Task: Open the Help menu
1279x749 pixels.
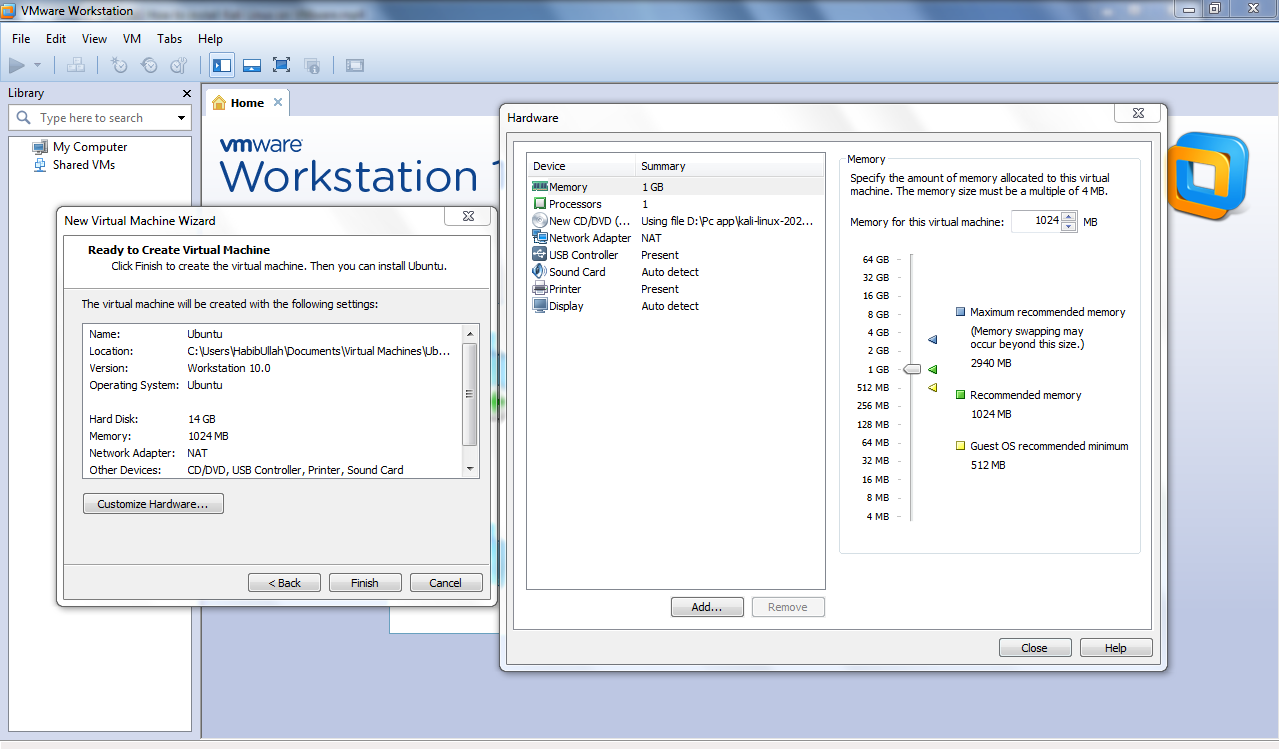Action: [x=211, y=39]
